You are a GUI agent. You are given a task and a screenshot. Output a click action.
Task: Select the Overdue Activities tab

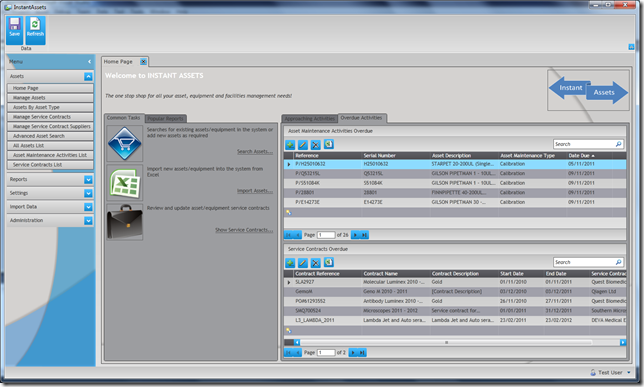pyautogui.click(x=361, y=118)
